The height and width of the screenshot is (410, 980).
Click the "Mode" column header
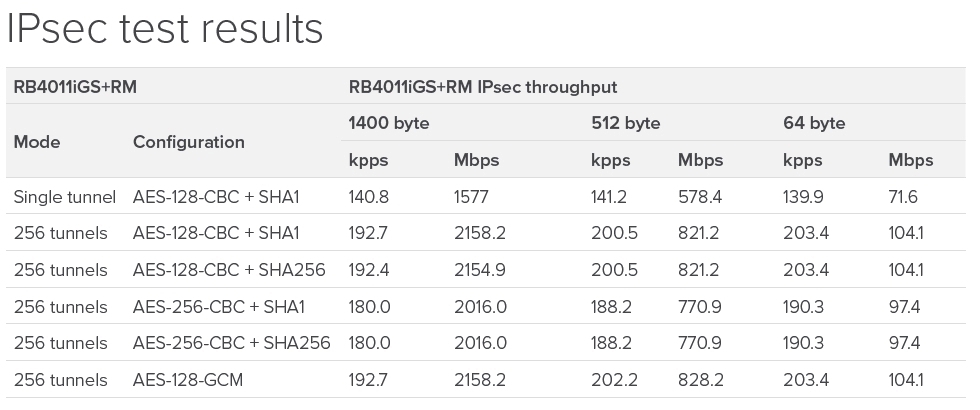37,142
